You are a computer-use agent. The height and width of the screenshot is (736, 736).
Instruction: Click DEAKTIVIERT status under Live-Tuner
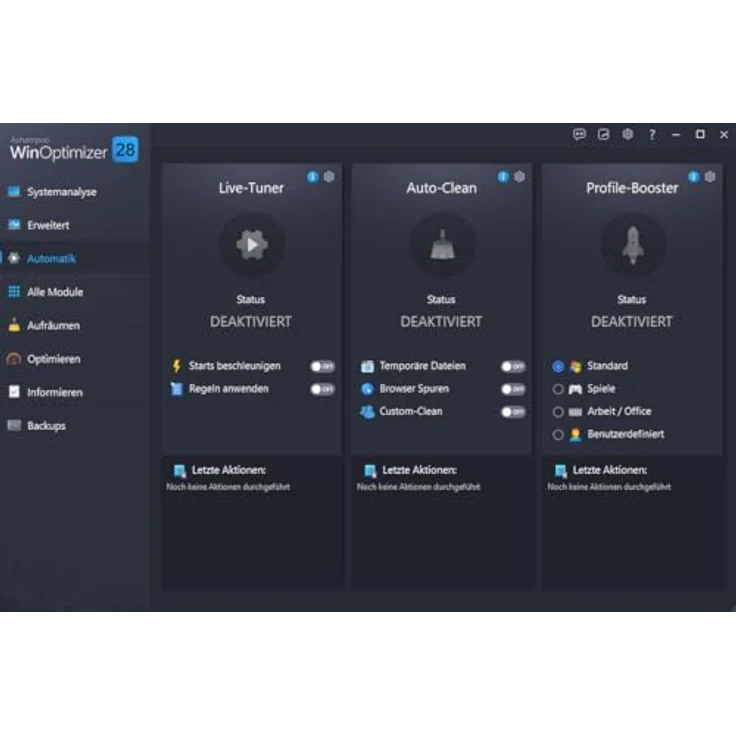(251, 322)
